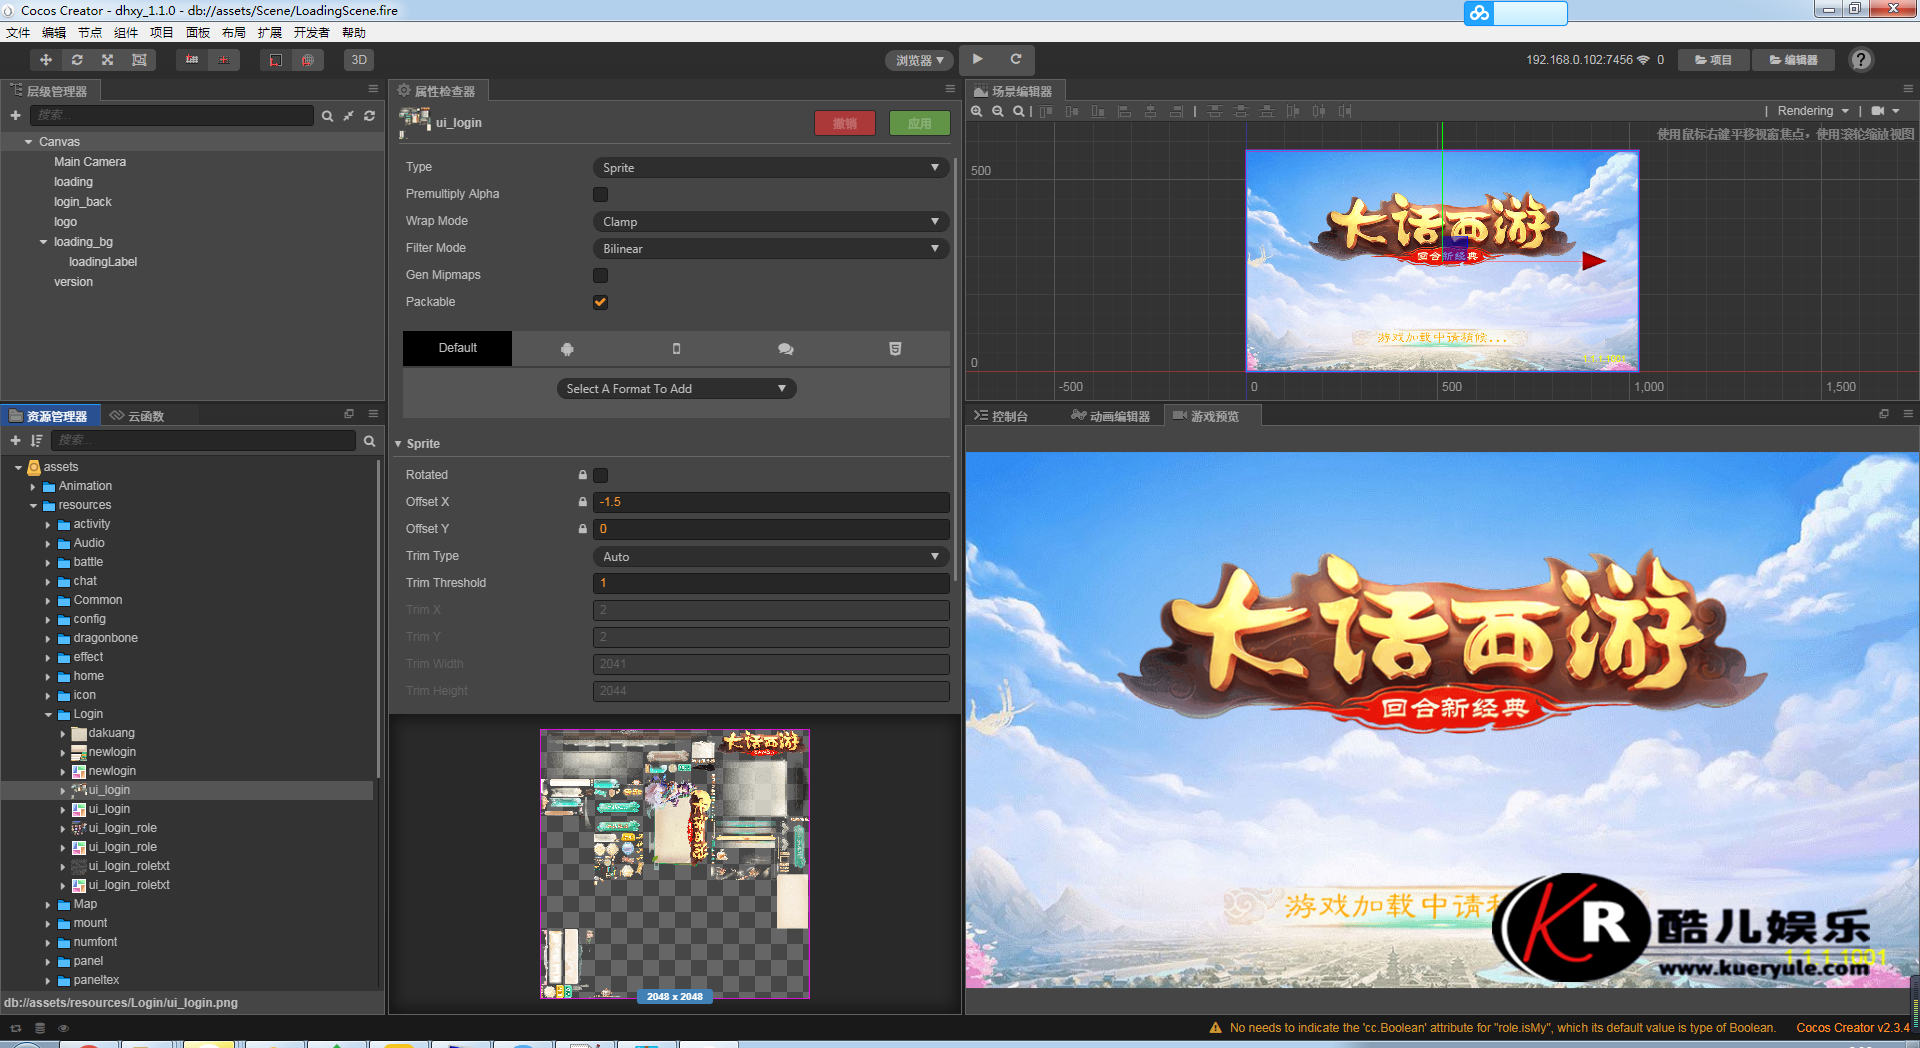Collapse the Login folder
This screenshot has width=1920, height=1048.
48,715
